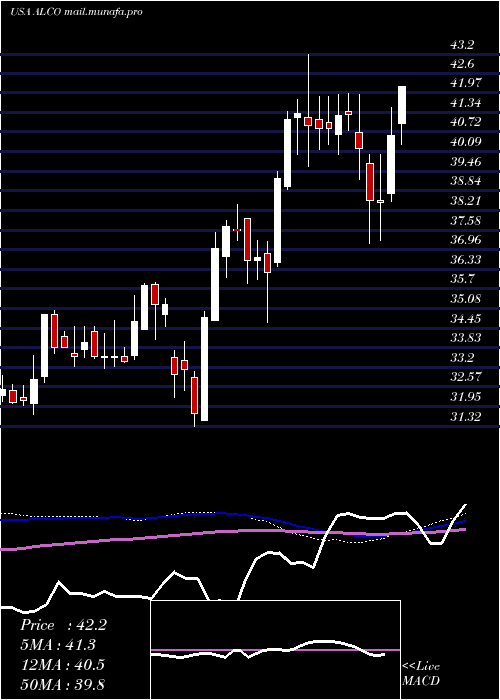This screenshot has width=500, height=700.
Task: Select the 35.08 price axis label
Action: click(x=466, y=299)
